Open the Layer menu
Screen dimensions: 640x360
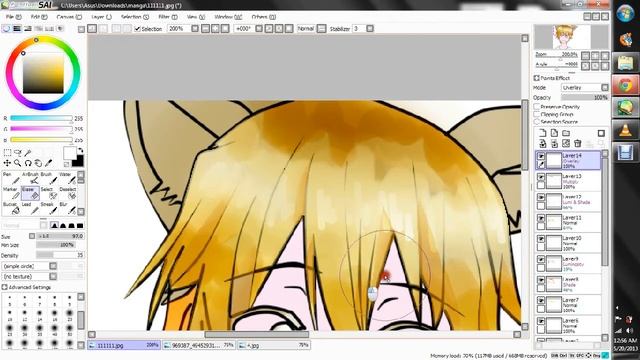coord(101,17)
